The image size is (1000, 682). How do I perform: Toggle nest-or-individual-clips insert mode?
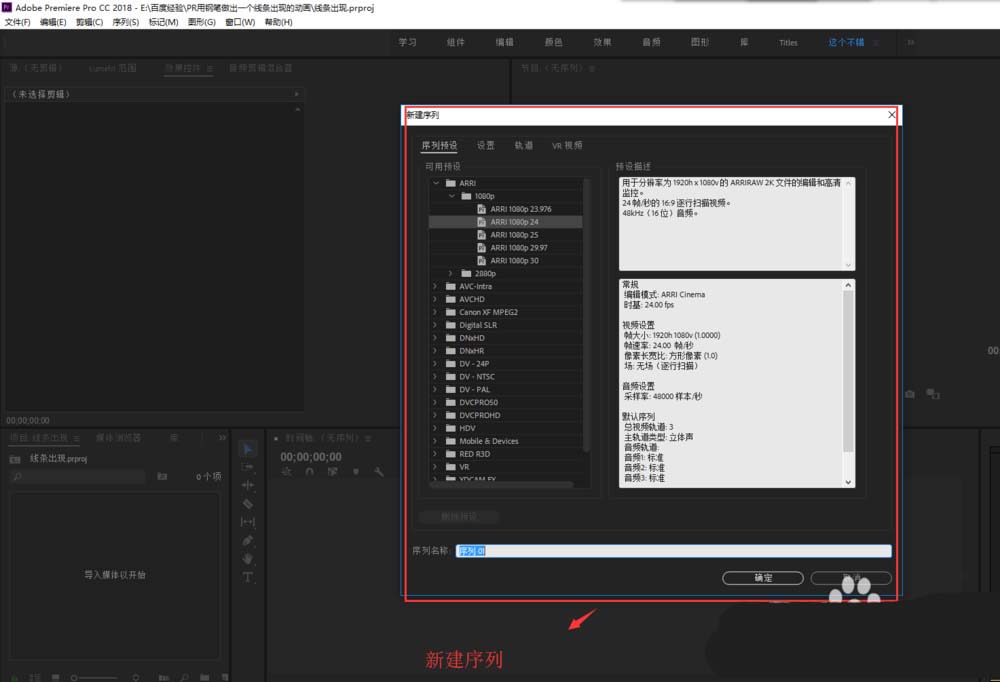tap(286, 472)
